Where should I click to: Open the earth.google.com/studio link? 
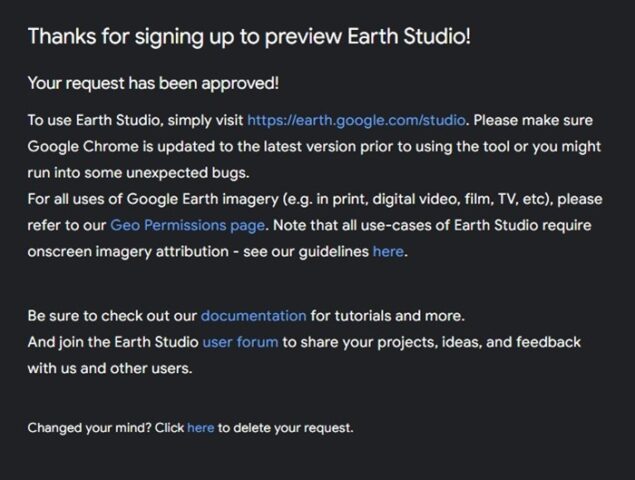tap(355, 120)
